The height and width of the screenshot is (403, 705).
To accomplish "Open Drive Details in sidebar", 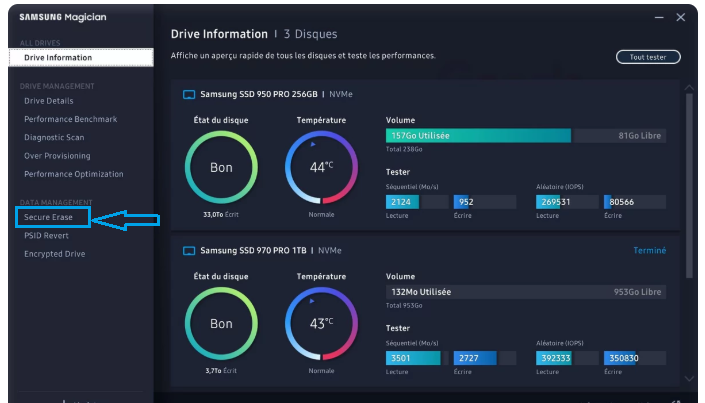I will pyautogui.click(x=49, y=101).
